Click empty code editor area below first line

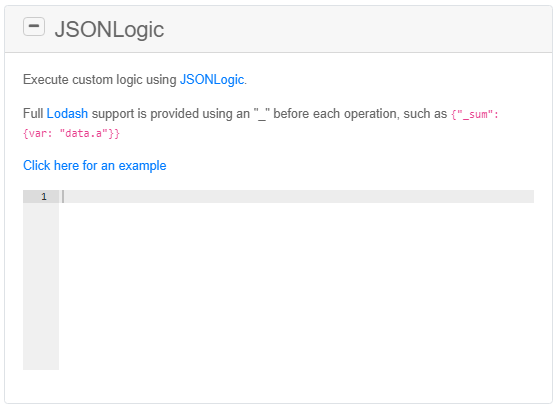click(x=296, y=286)
